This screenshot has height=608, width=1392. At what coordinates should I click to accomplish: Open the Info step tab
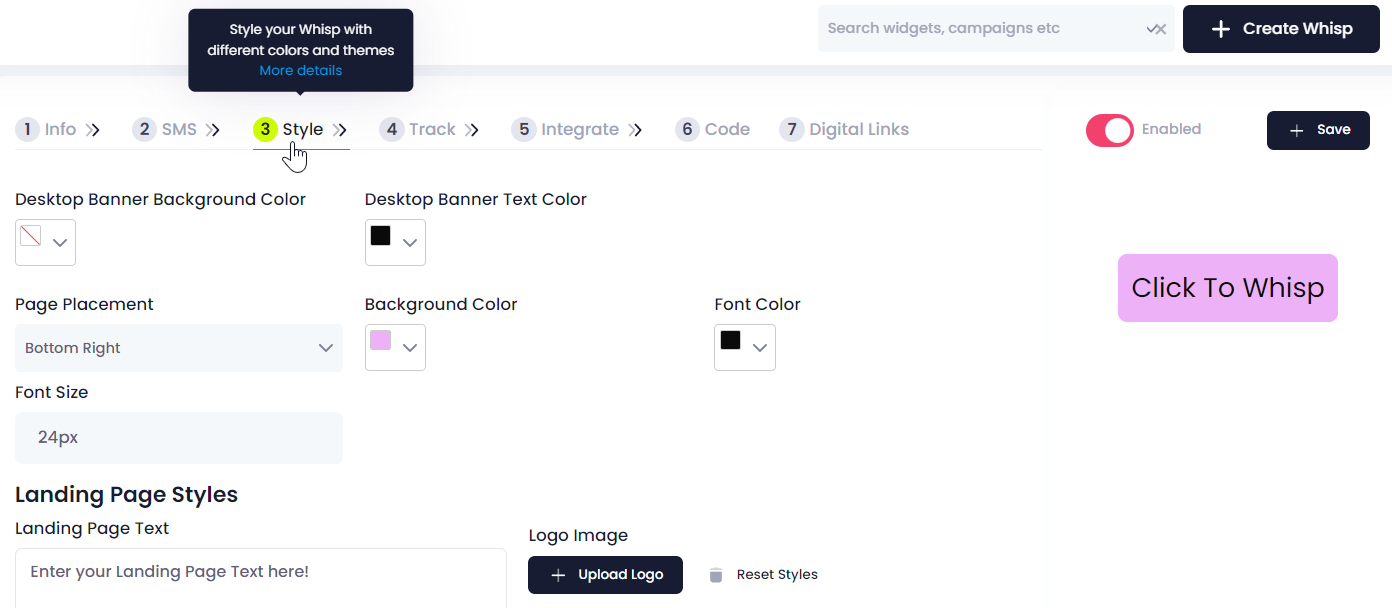(60, 129)
